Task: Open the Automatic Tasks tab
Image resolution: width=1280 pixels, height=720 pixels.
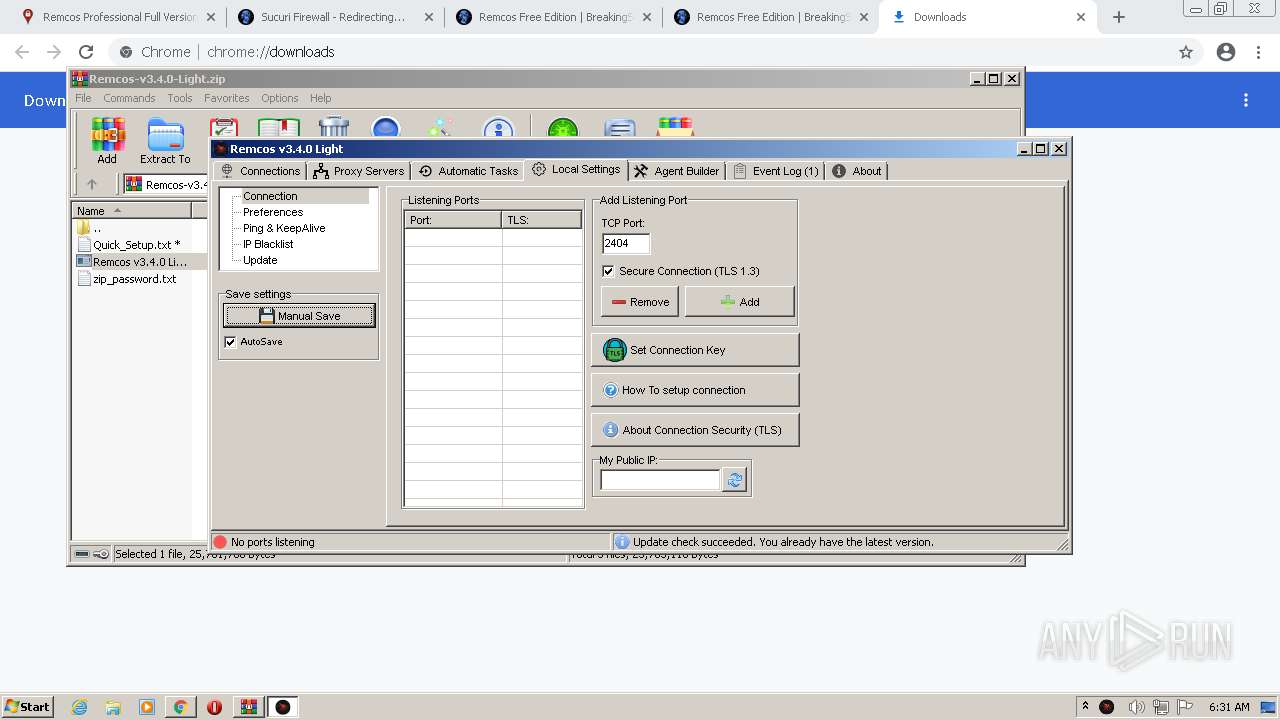Action: (468, 171)
